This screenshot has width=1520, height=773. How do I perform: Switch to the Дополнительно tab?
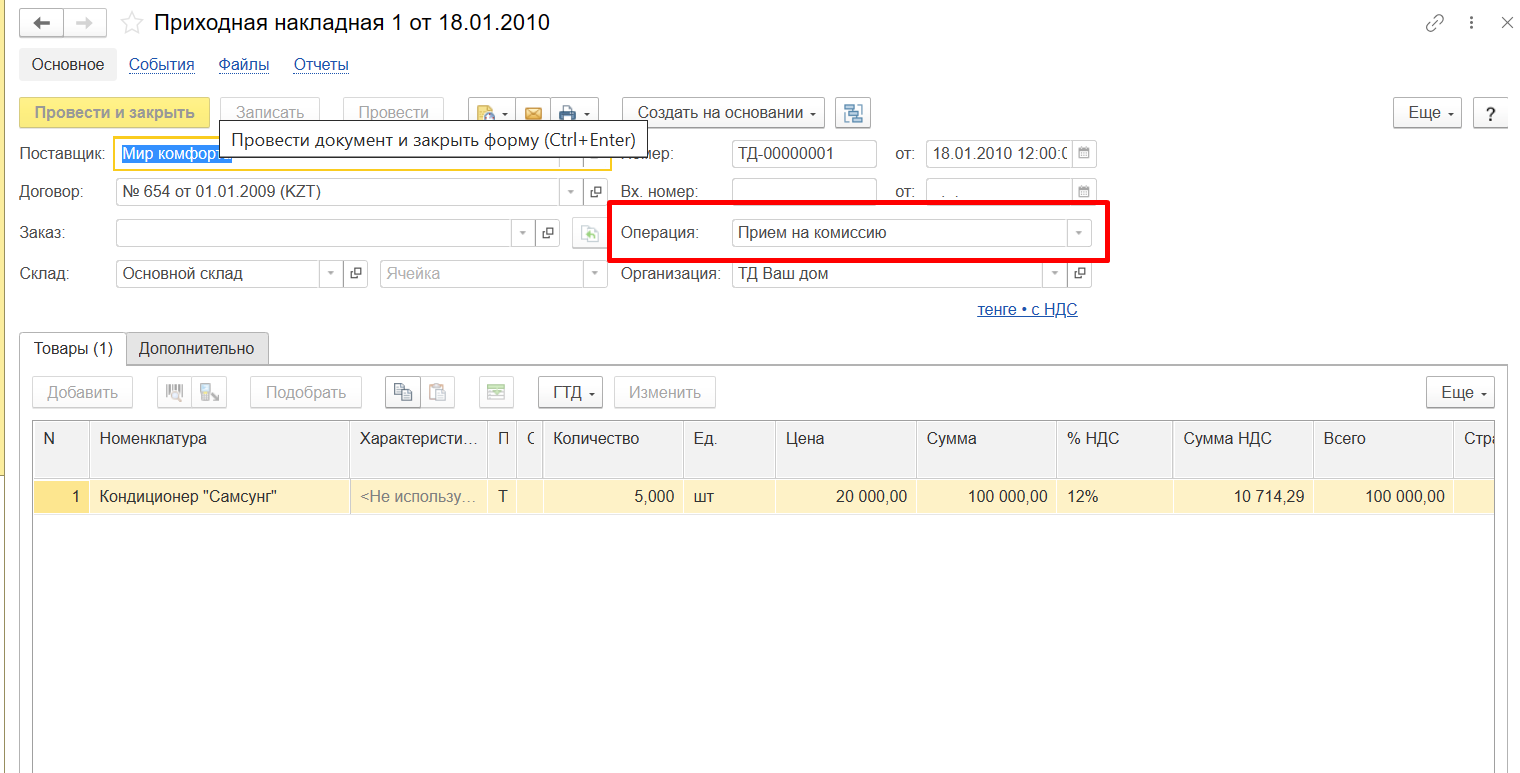(196, 348)
